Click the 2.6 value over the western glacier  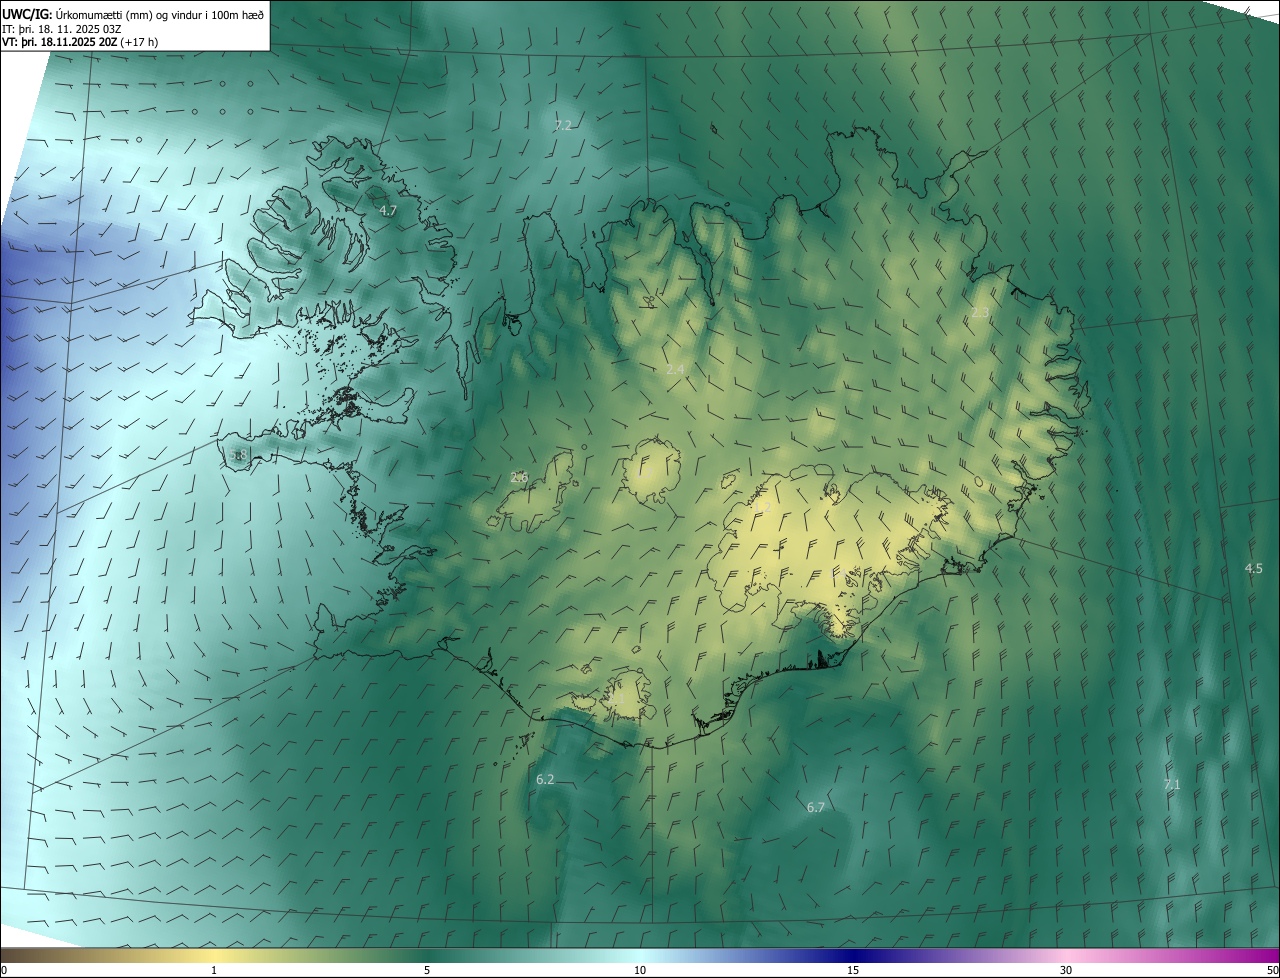519,478
